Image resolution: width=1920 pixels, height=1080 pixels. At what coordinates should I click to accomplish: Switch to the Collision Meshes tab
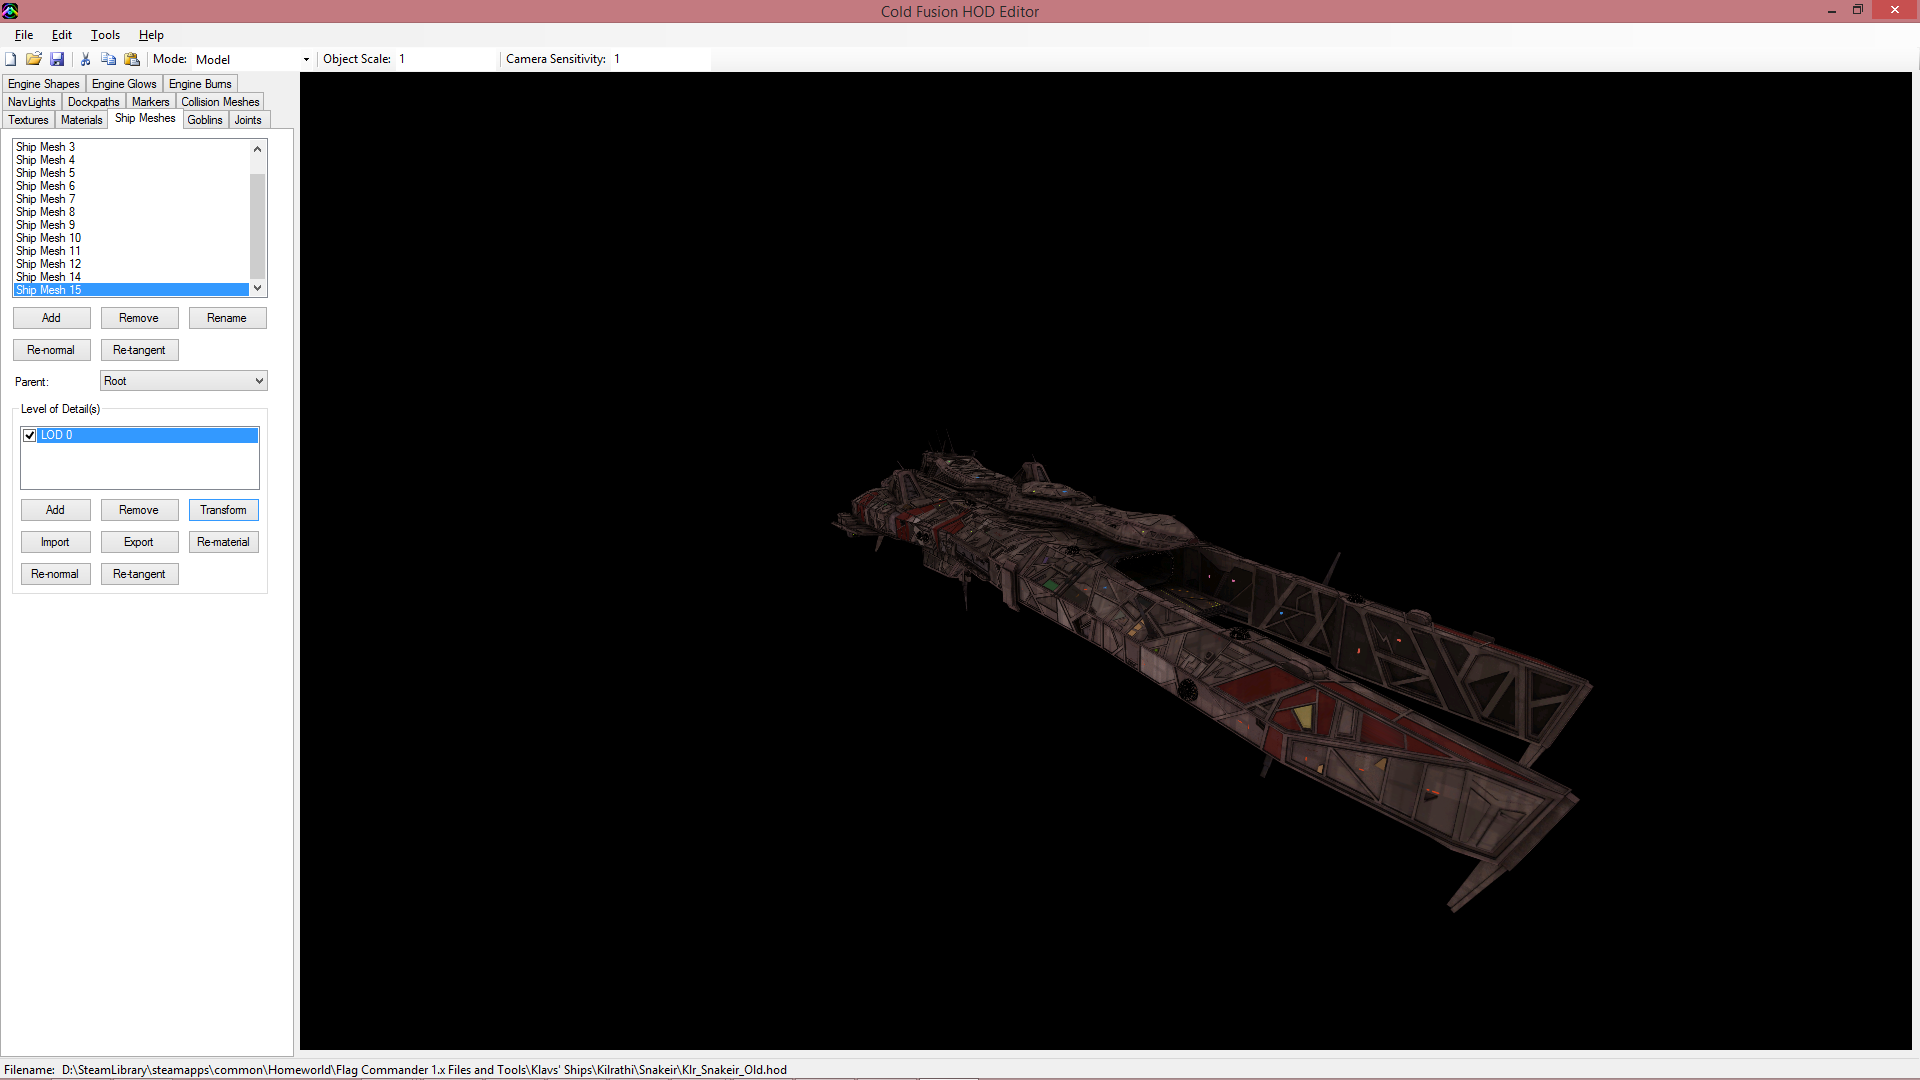[x=220, y=102]
